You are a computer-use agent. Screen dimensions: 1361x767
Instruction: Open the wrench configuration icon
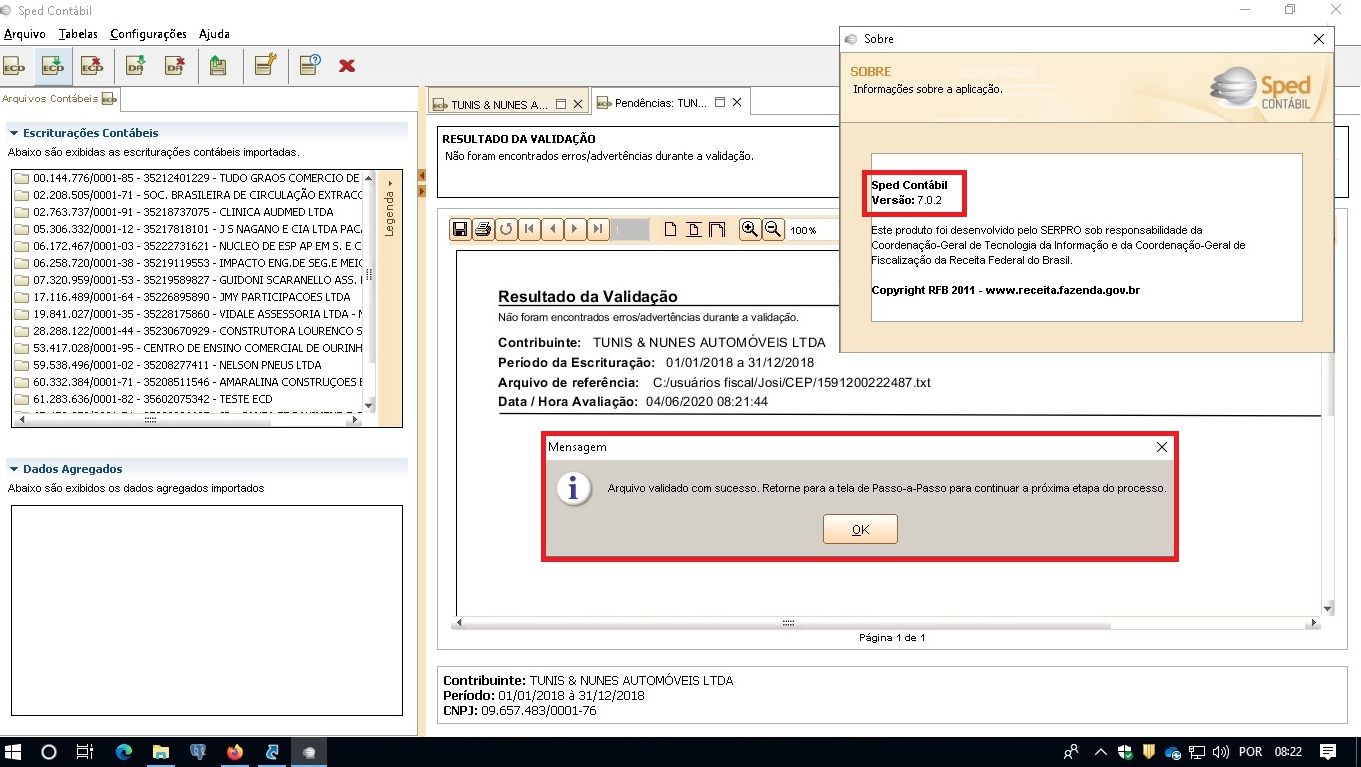click(265, 66)
